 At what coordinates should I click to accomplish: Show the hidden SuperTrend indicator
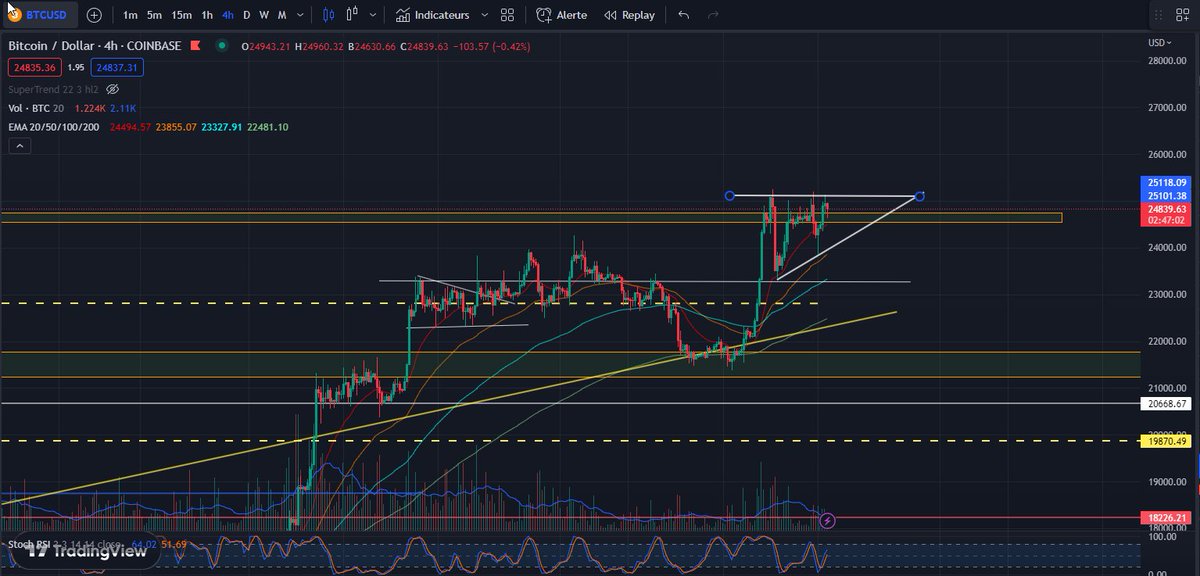tap(113, 89)
